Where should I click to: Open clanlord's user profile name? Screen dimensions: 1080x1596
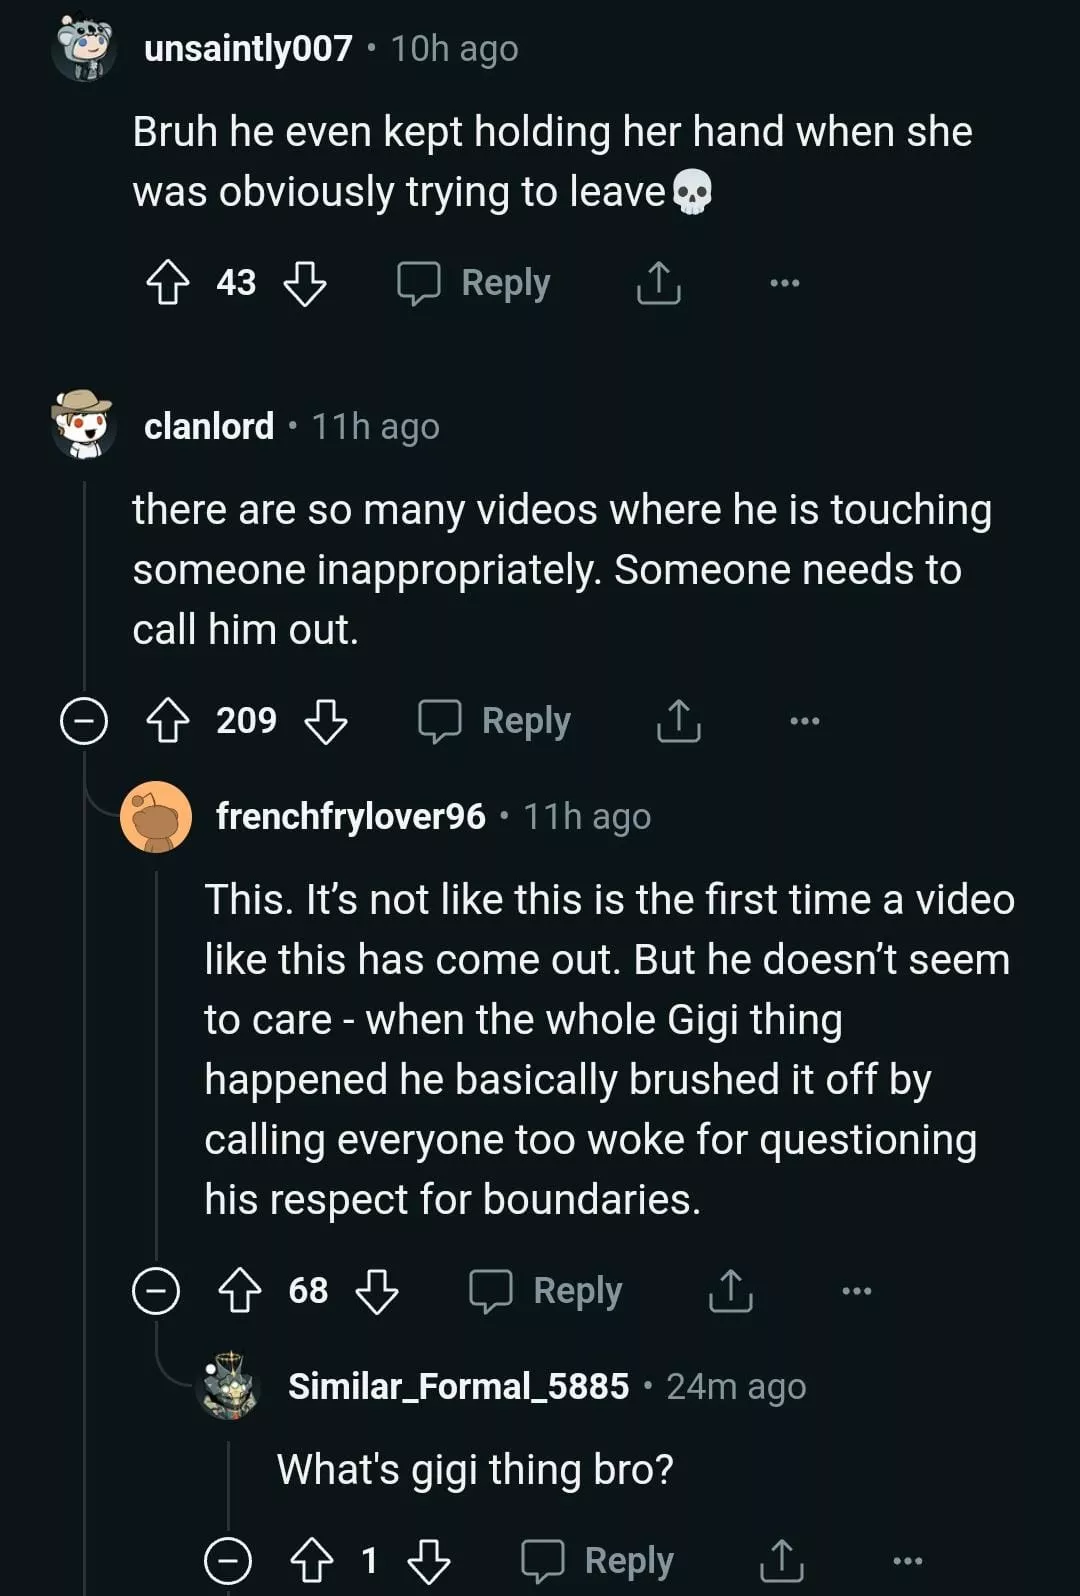point(209,427)
